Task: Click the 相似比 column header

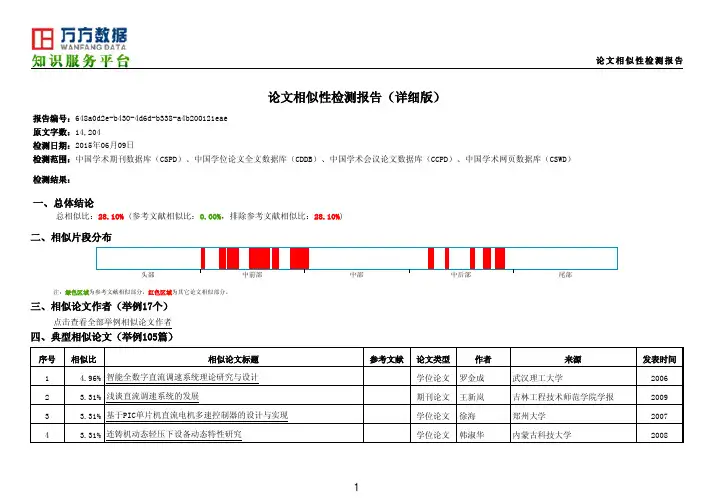Action: click(x=82, y=359)
